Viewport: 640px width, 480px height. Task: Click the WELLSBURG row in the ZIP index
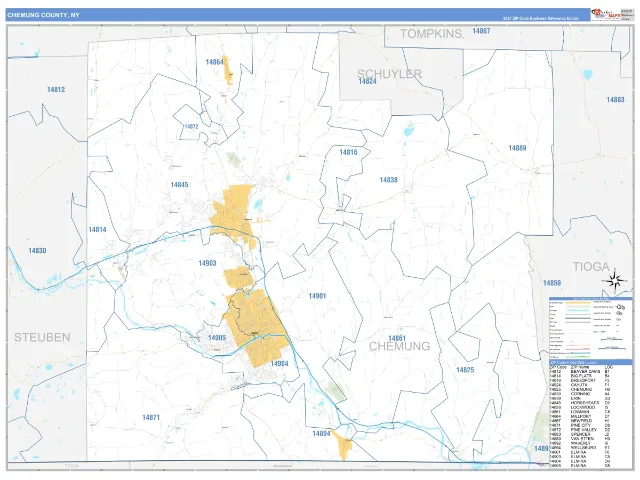coord(580,448)
